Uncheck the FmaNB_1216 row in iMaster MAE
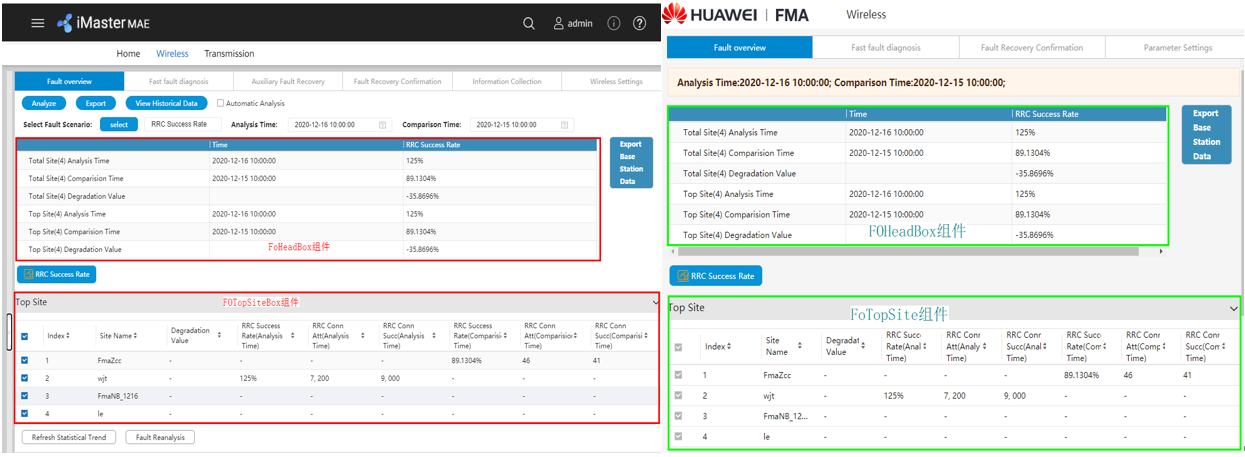 pos(25,396)
